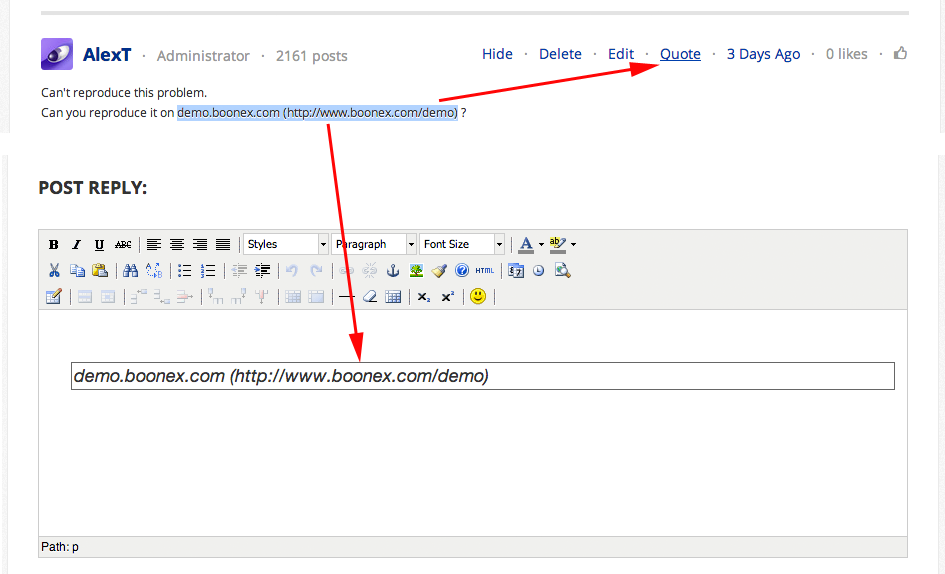Click the subscript button

coord(424,297)
